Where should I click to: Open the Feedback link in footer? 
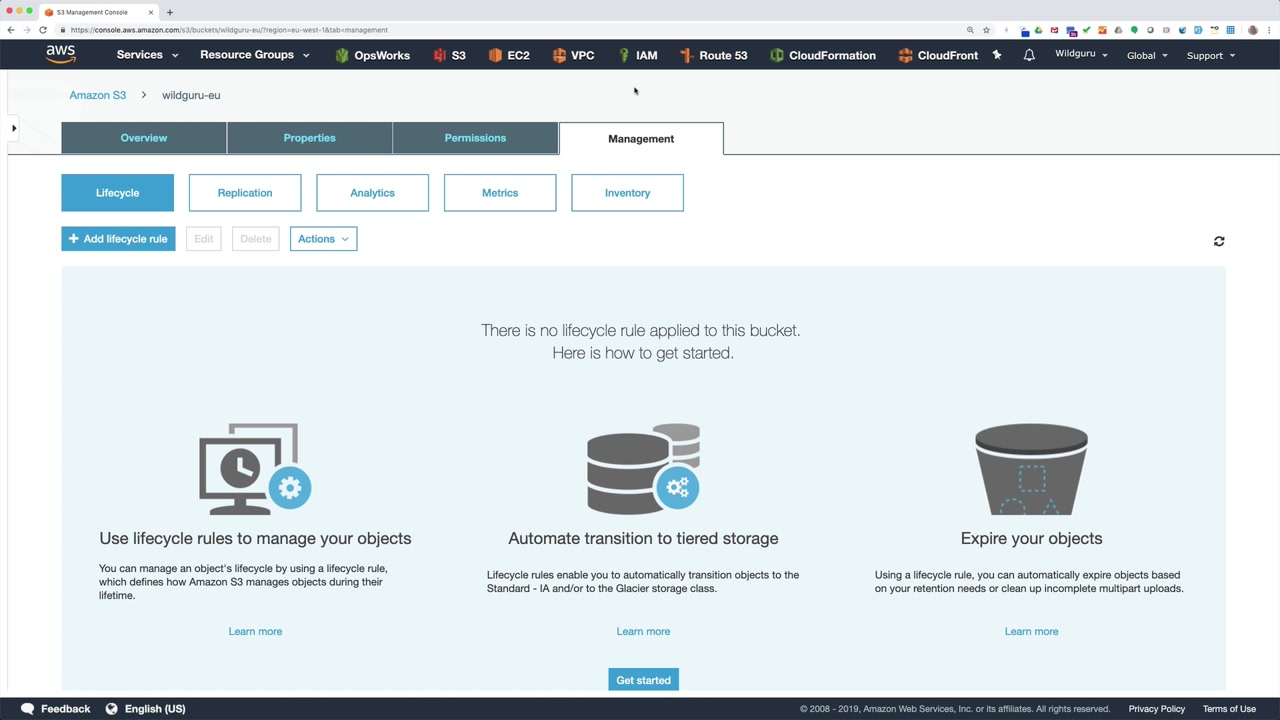tap(56, 709)
